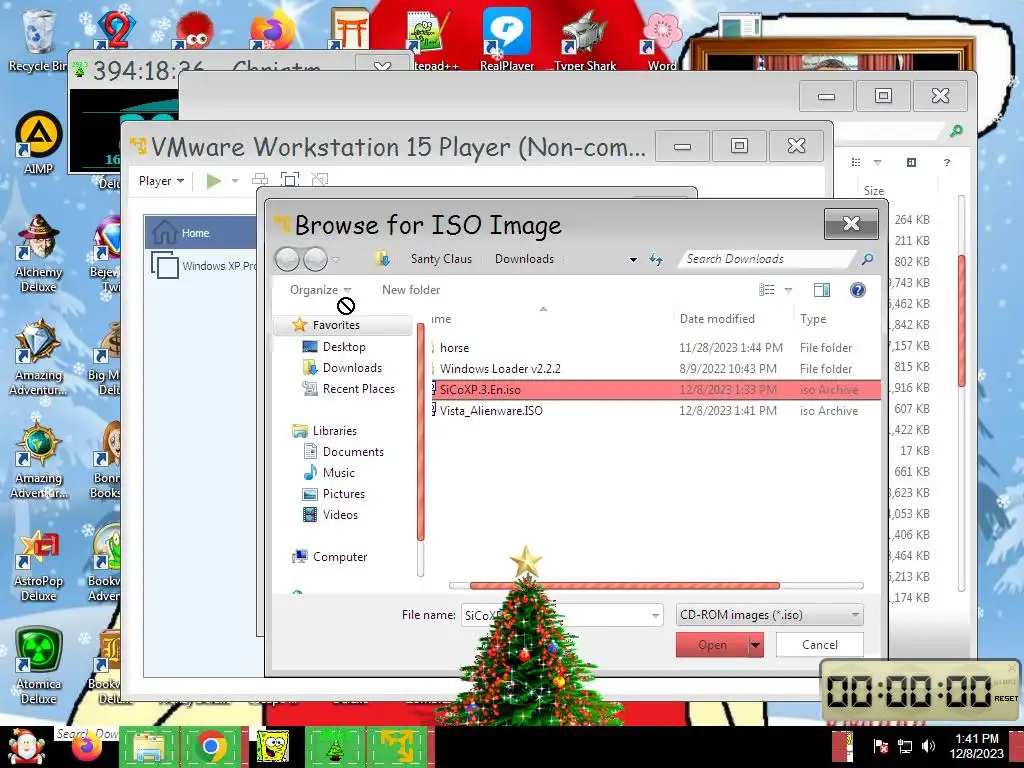Select Windows XP Pro virtual machine entry

[202, 266]
